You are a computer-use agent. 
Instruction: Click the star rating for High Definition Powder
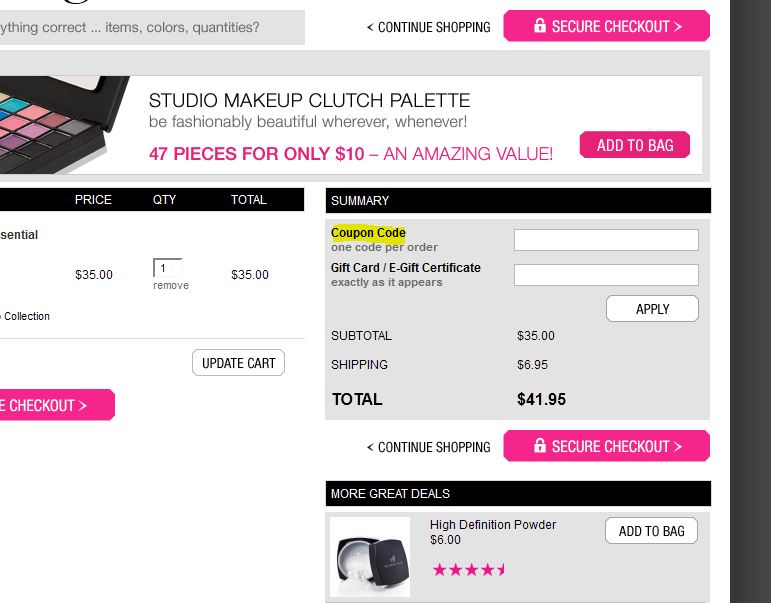pos(469,570)
